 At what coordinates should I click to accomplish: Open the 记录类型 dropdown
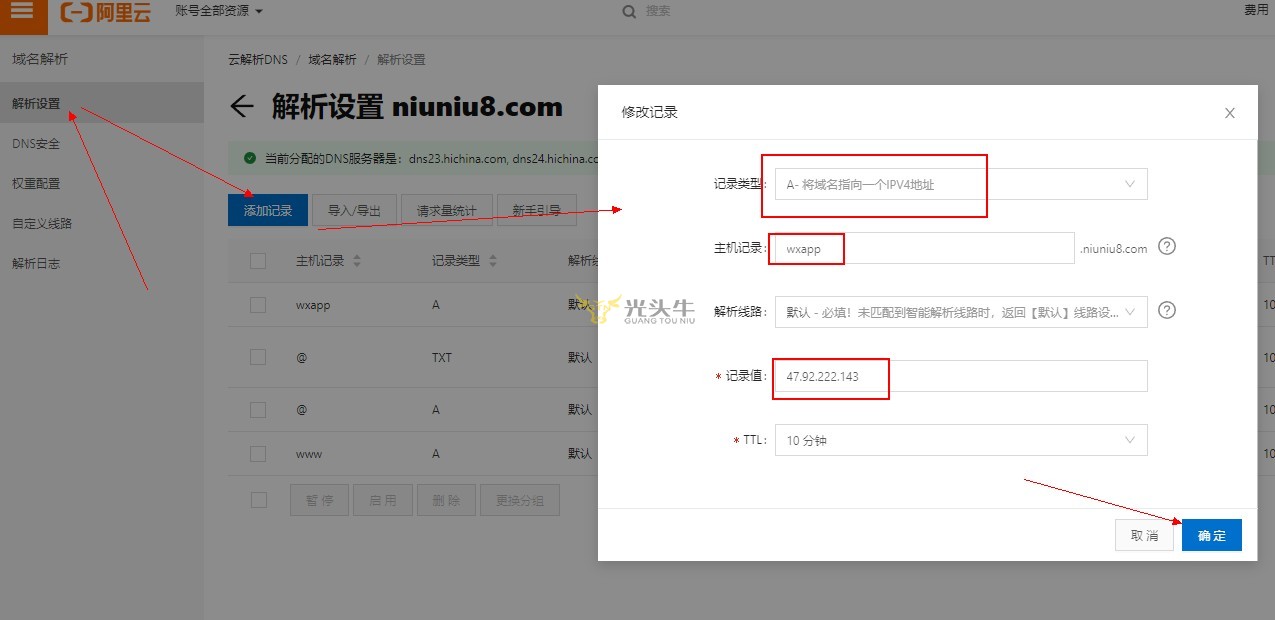pos(960,184)
